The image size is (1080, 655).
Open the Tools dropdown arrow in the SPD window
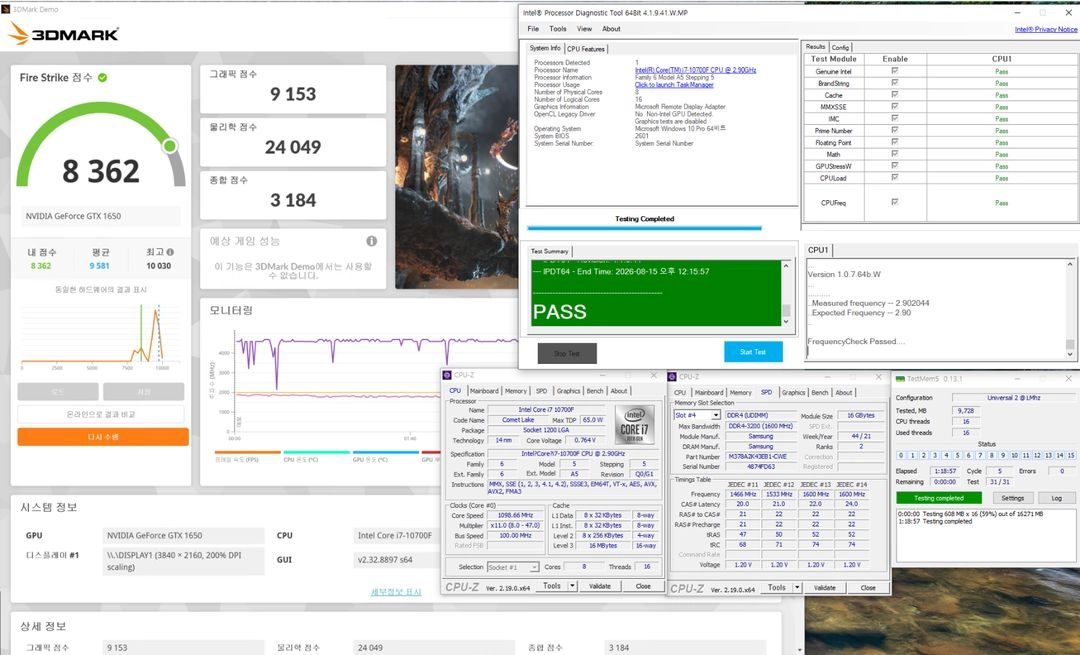coord(798,588)
